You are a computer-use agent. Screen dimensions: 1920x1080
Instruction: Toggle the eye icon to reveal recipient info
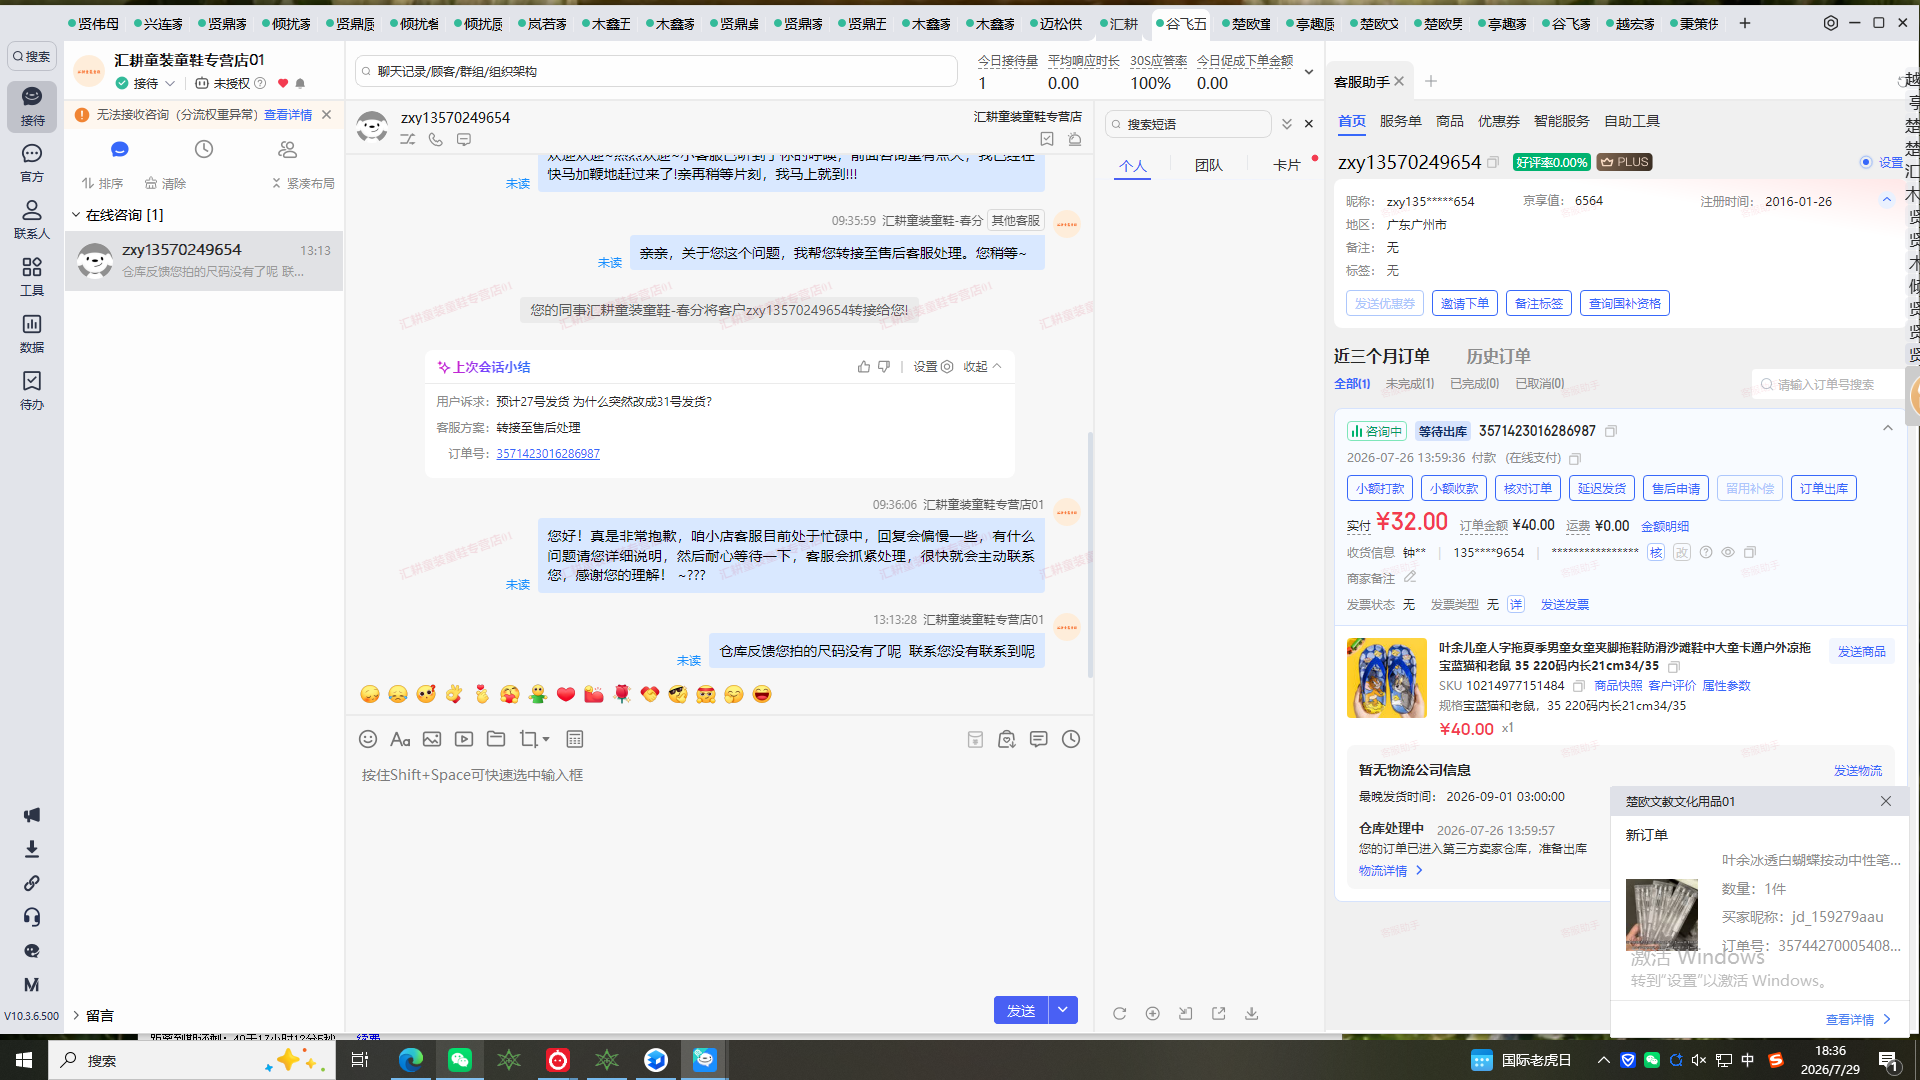[1728, 552]
